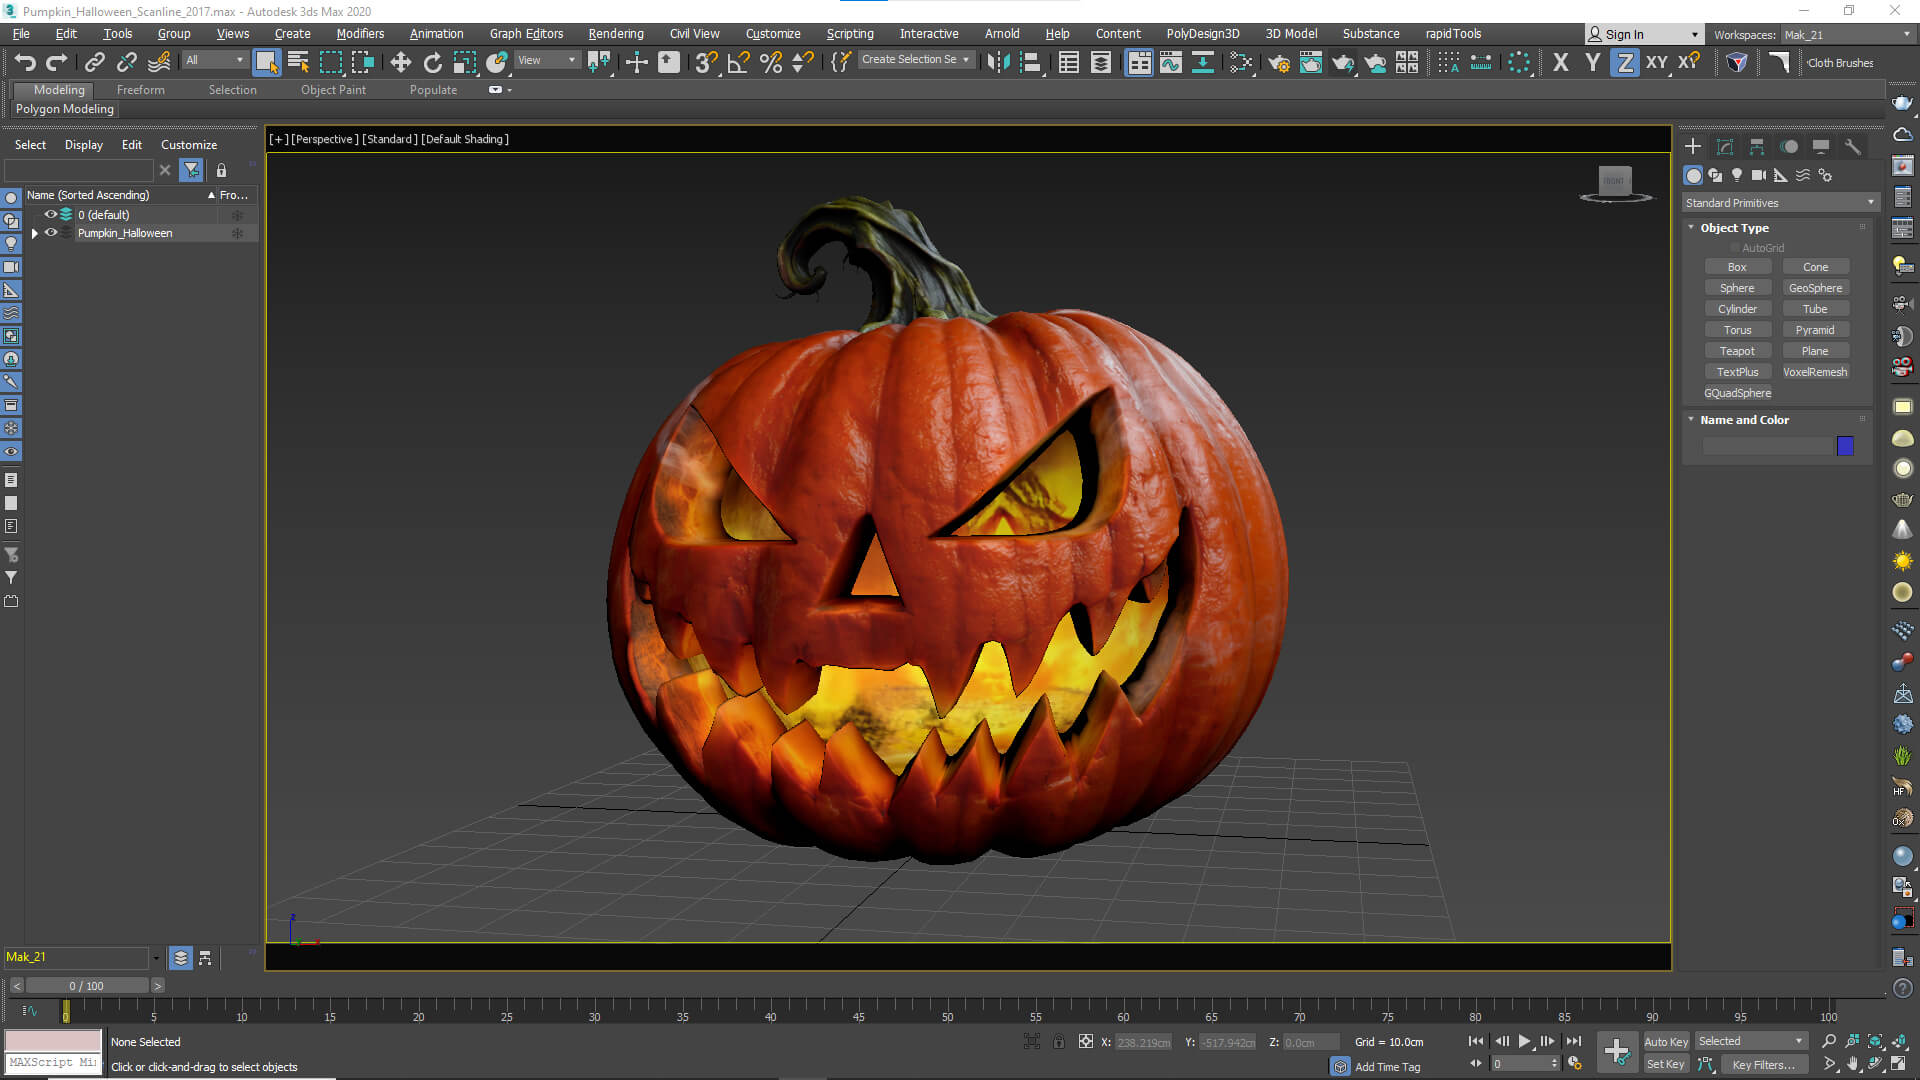1920x1080 pixels.
Task: Click the GeoSphere primitive button
Action: (x=1815, y=288)
